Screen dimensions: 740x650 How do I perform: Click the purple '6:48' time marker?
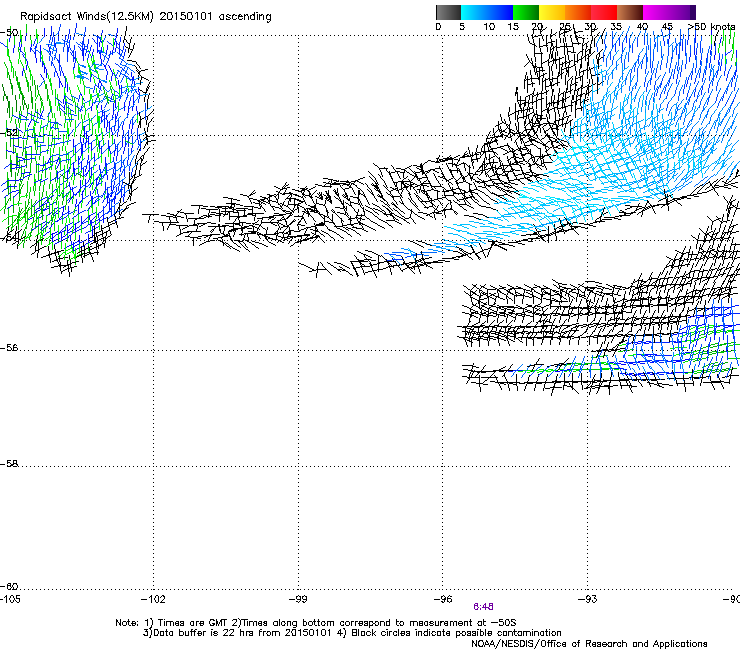(483, 607)
